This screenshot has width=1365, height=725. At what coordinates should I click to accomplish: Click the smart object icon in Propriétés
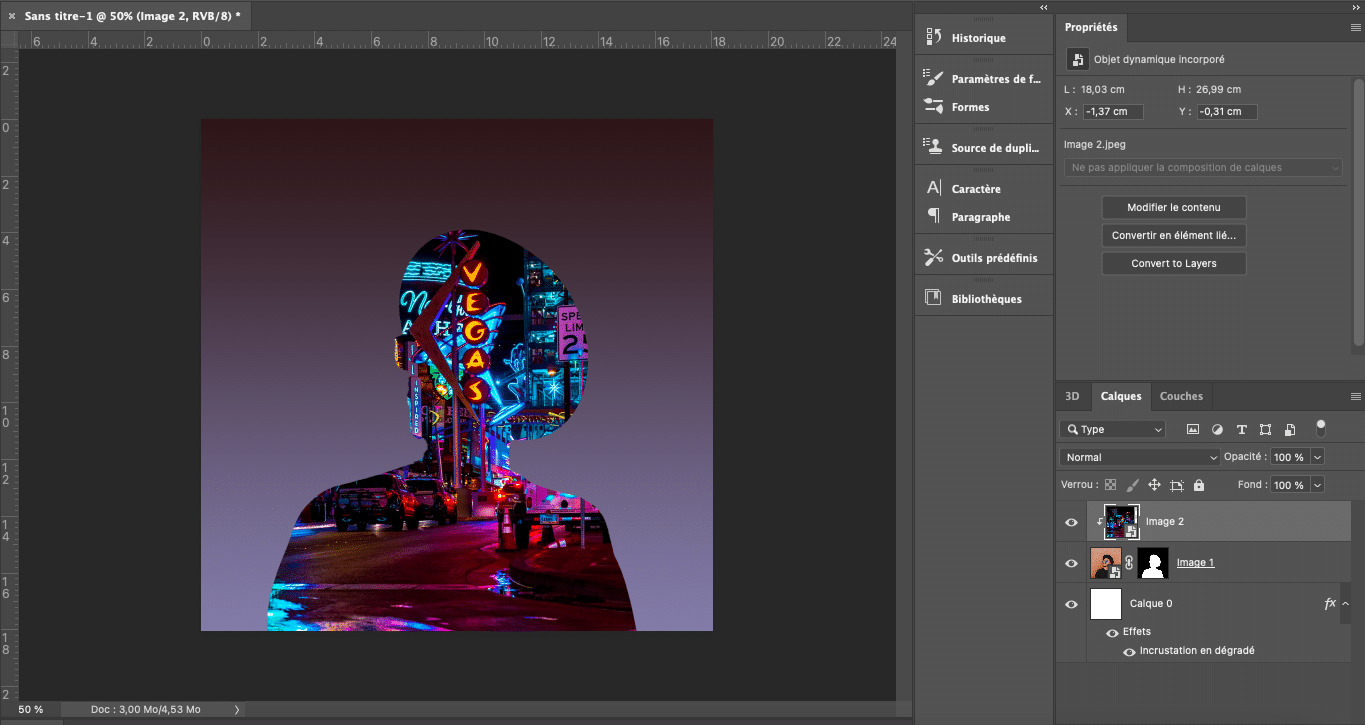tap(1077, 60)
